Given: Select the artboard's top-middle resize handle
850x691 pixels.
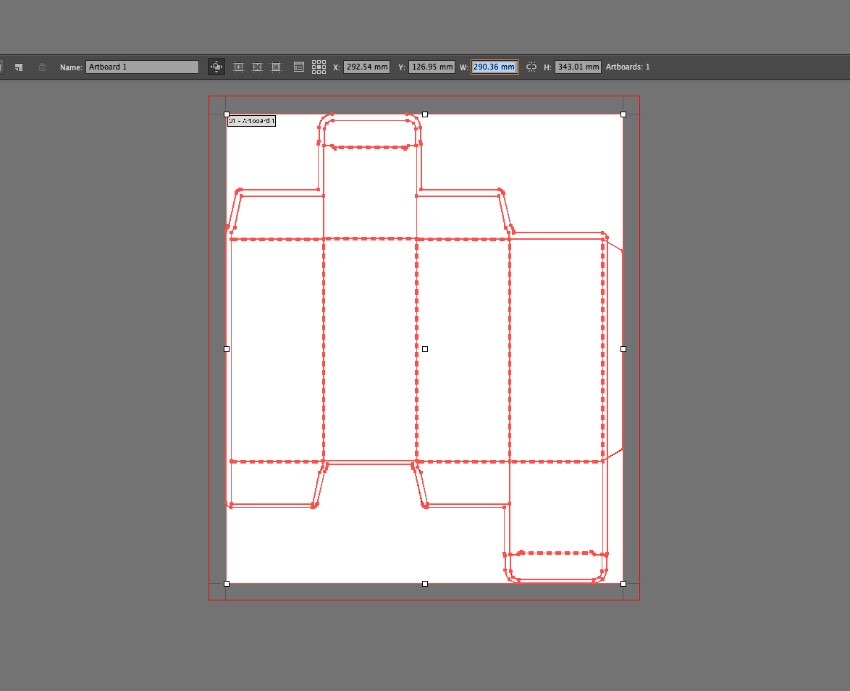Looking at the screenshot, I should [x=425, y=114].
